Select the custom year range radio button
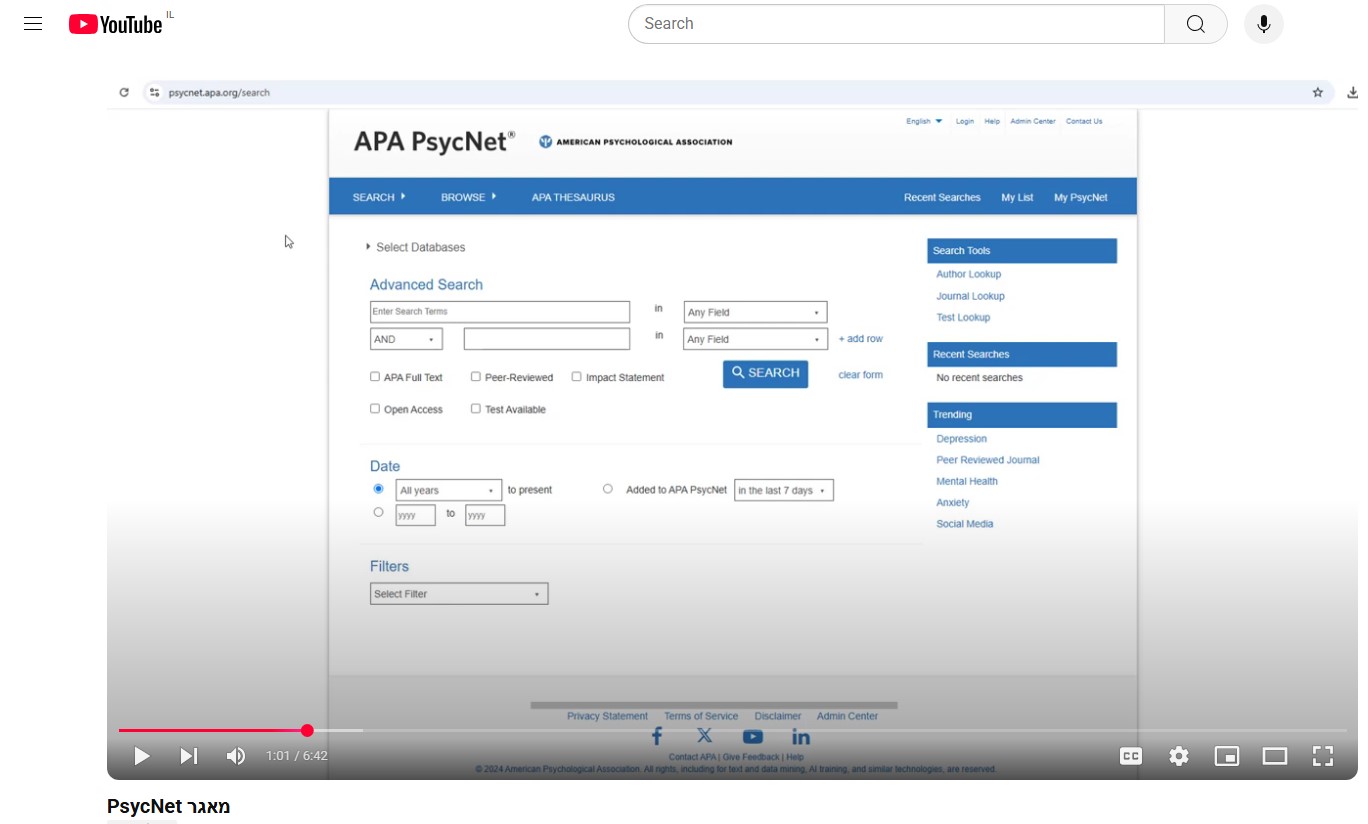The image size is (1368, 824). tap(378, 512)
